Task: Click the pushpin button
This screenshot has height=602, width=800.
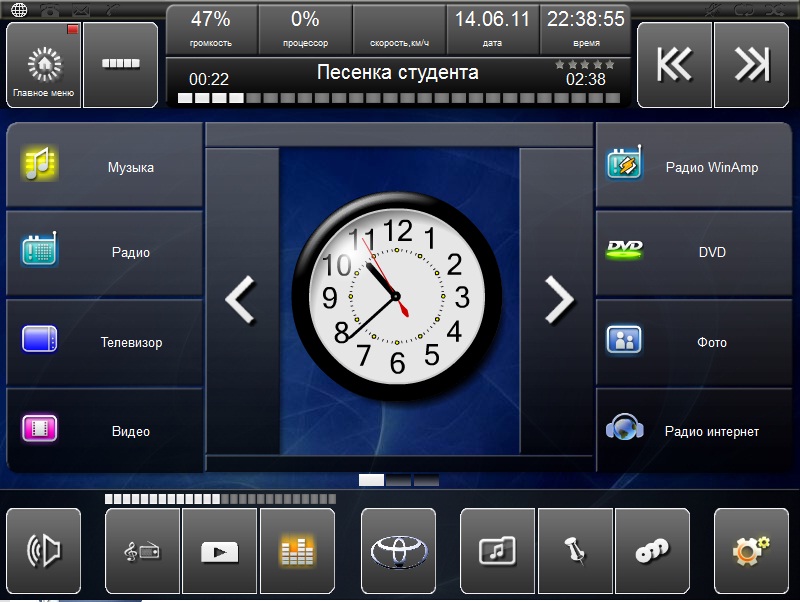Action: (x=576, y=550)
